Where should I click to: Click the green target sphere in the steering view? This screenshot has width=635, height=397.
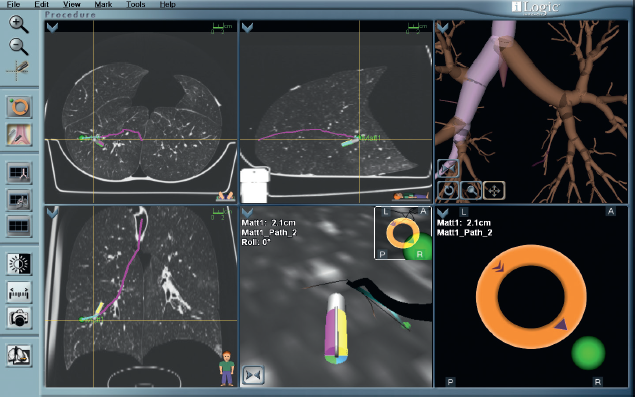588,353
